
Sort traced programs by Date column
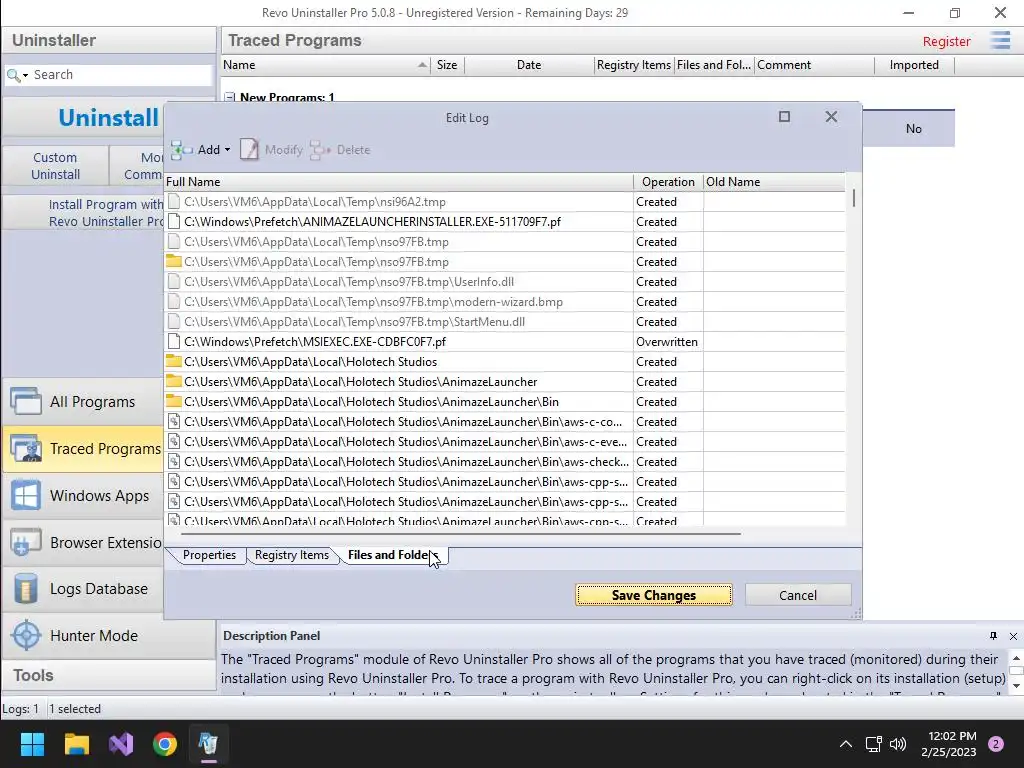click(529, 65)
